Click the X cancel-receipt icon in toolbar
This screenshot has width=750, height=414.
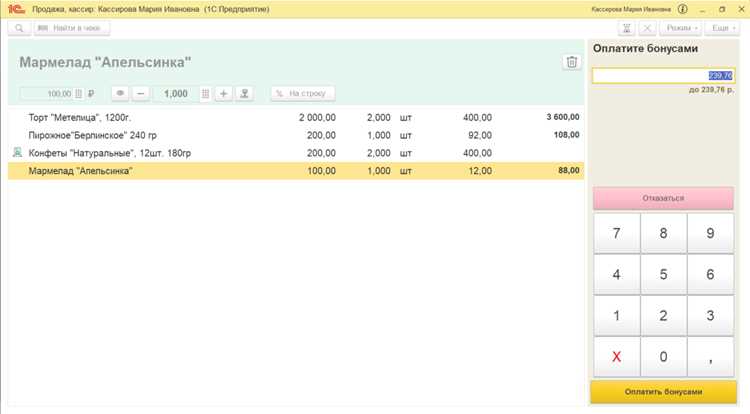point(647,28)
